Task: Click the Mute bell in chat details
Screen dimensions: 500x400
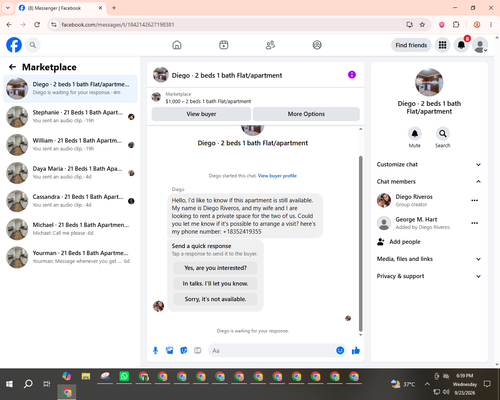Action: (x=415, y=134)
